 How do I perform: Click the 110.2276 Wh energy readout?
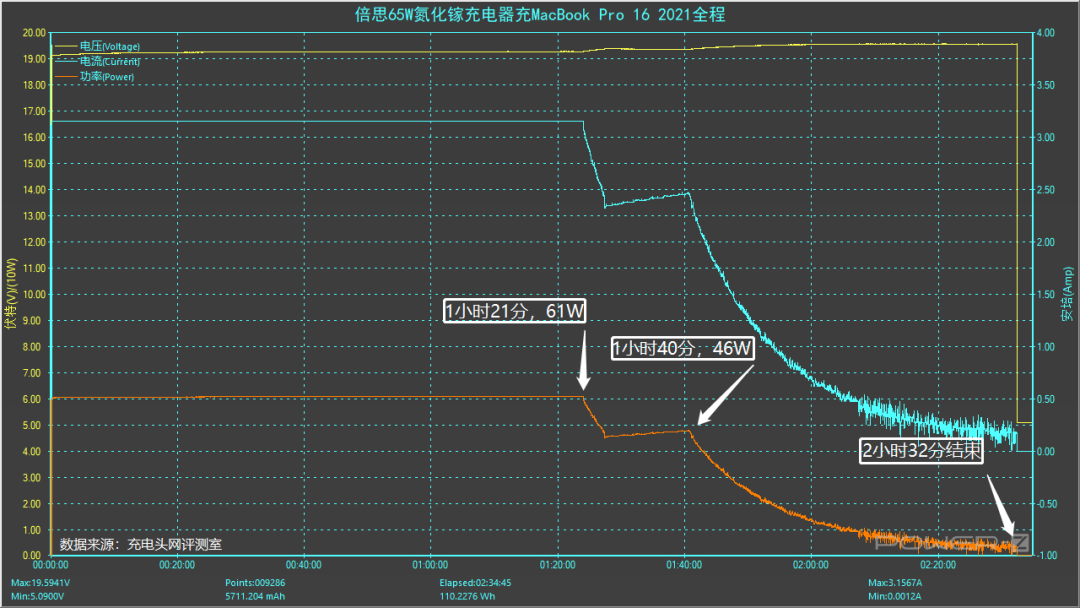coord(467,596)
